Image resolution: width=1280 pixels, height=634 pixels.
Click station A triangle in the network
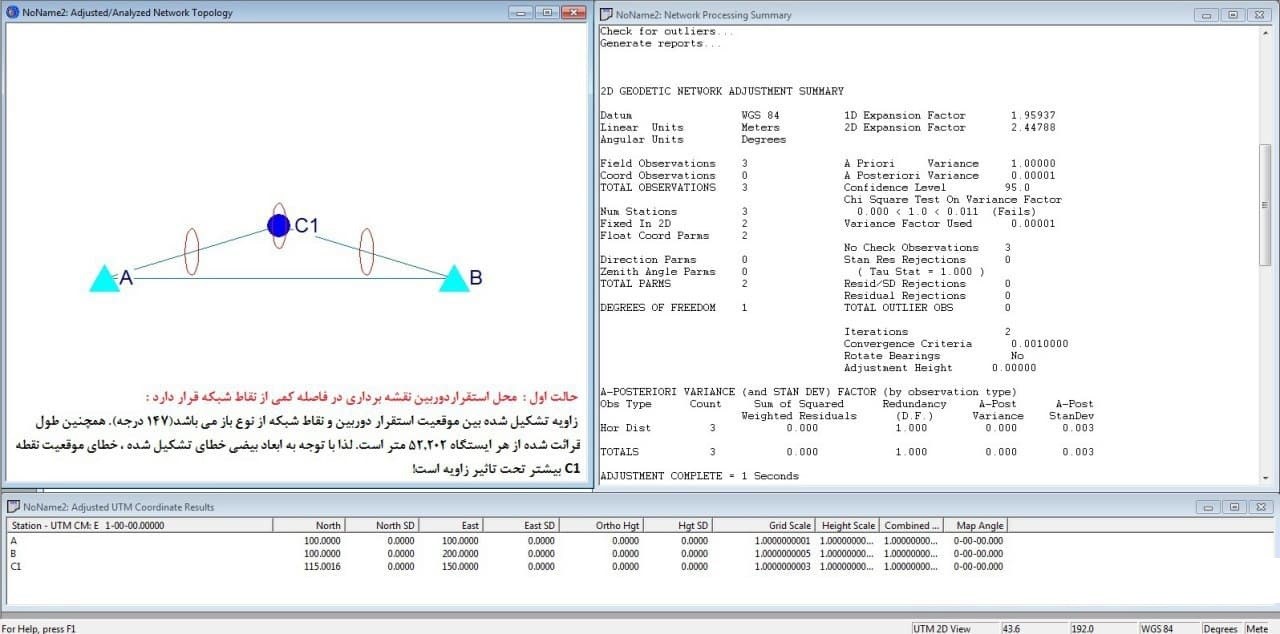104,279
